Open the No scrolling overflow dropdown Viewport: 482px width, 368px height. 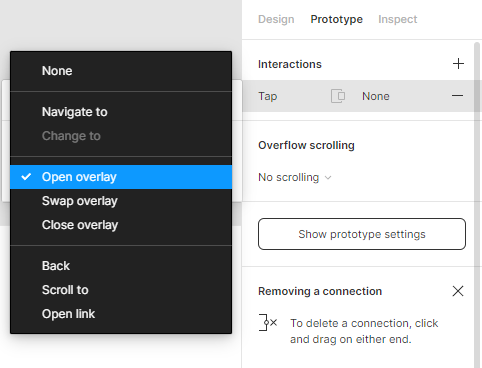(x=295, y=177)
